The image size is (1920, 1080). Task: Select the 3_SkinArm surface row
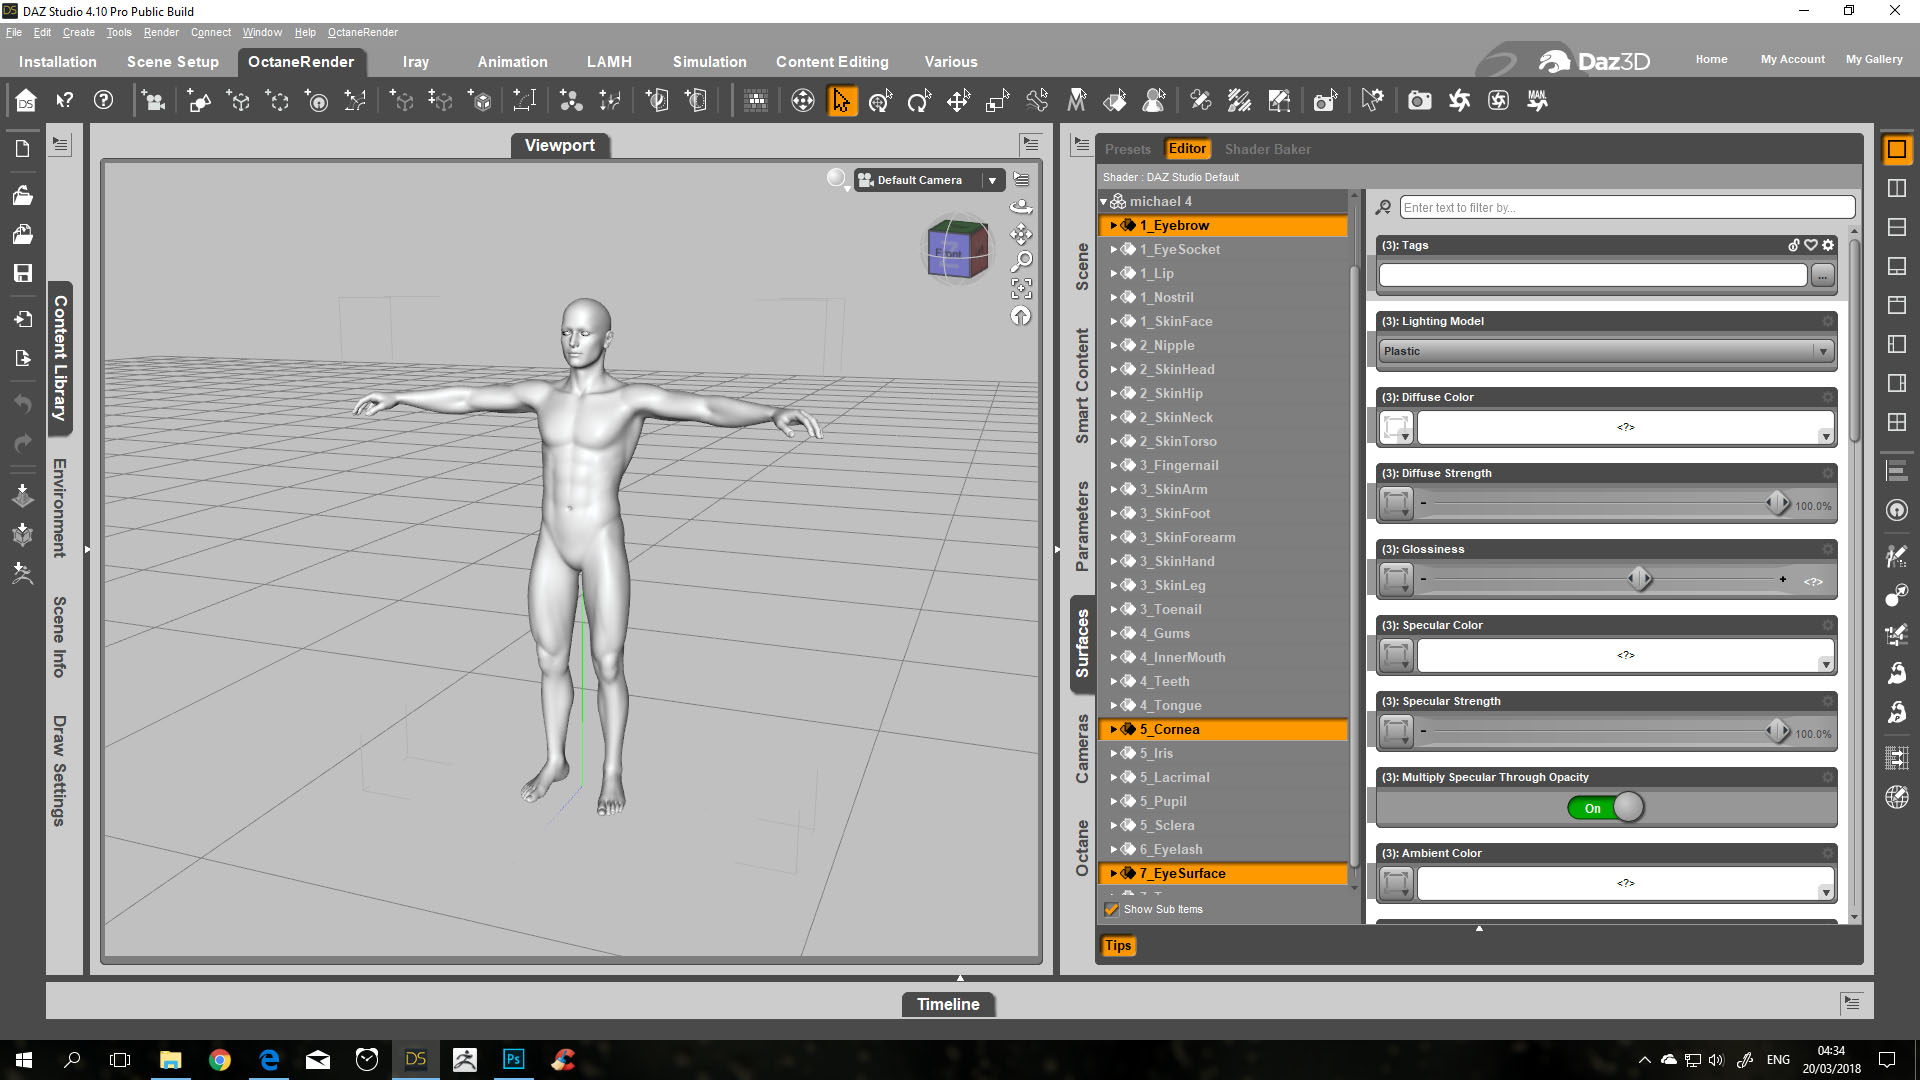coord(1223,490)
